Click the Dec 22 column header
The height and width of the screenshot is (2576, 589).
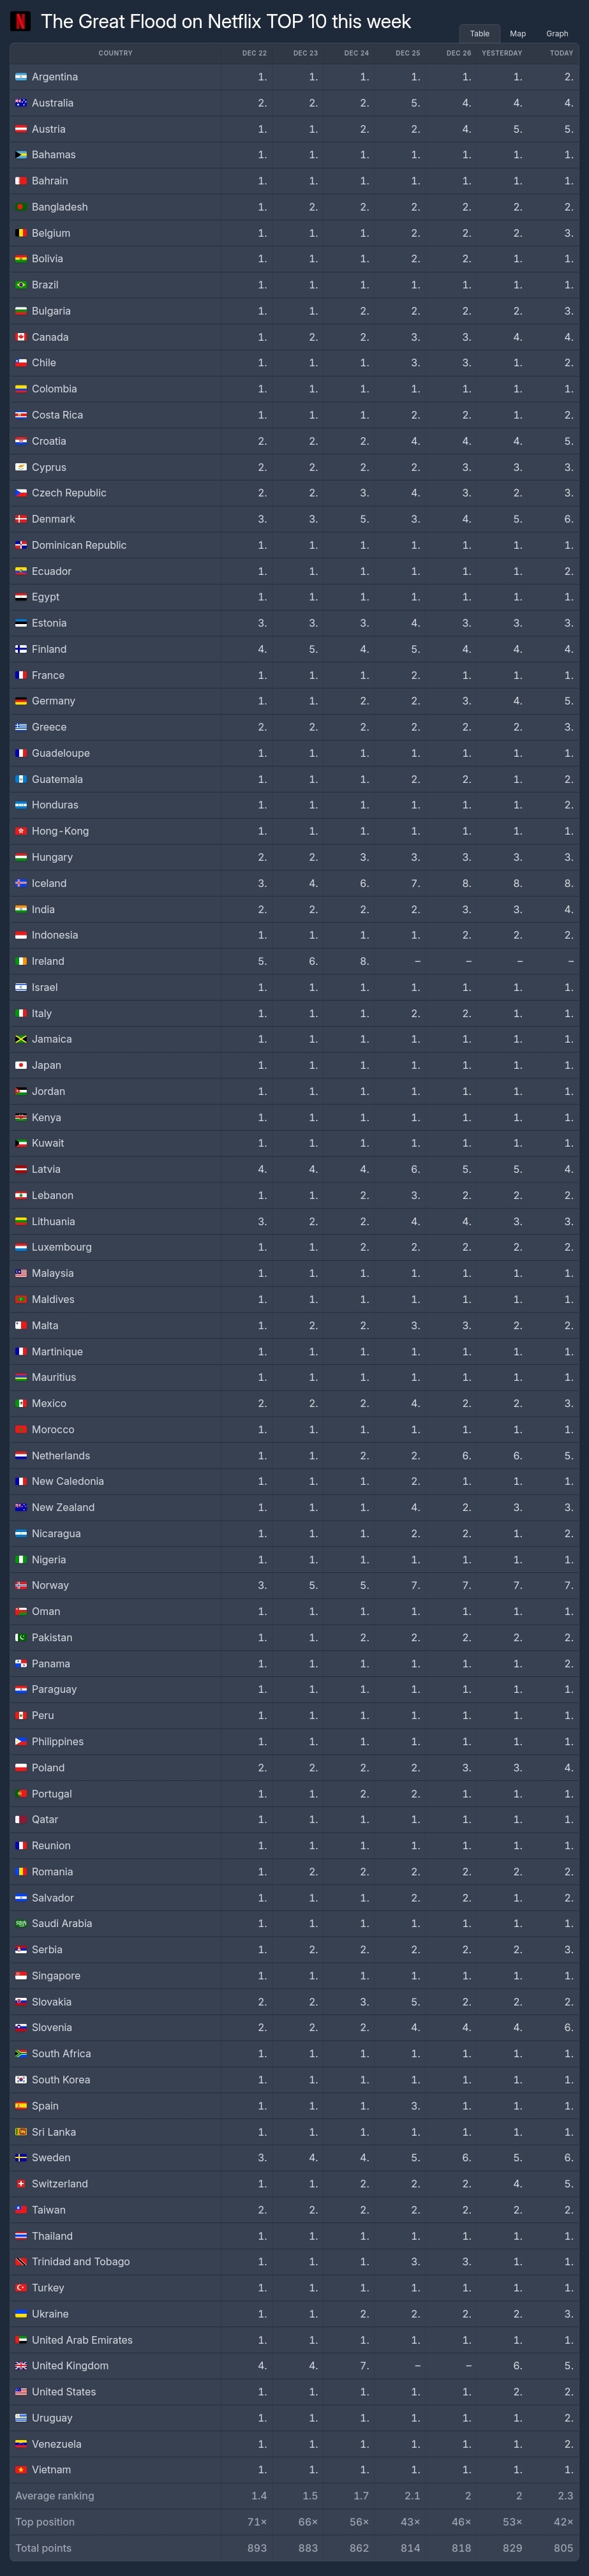pos(254,53)
